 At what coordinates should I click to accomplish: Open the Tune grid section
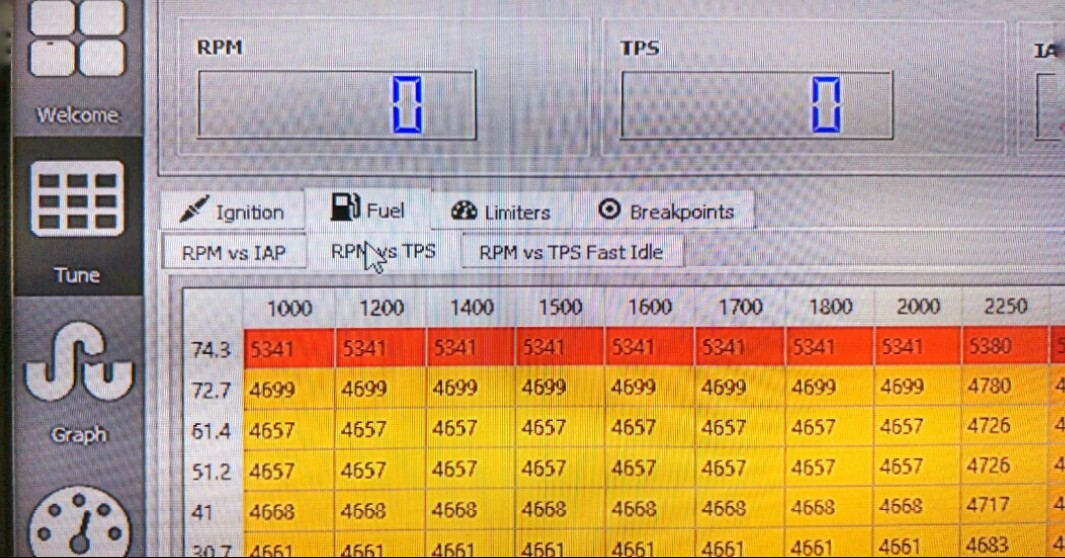(77, 217)
